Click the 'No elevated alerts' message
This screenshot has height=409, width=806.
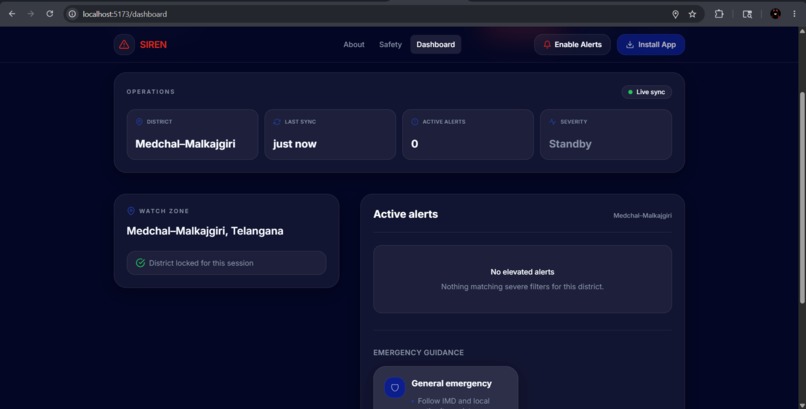(522, 272)
